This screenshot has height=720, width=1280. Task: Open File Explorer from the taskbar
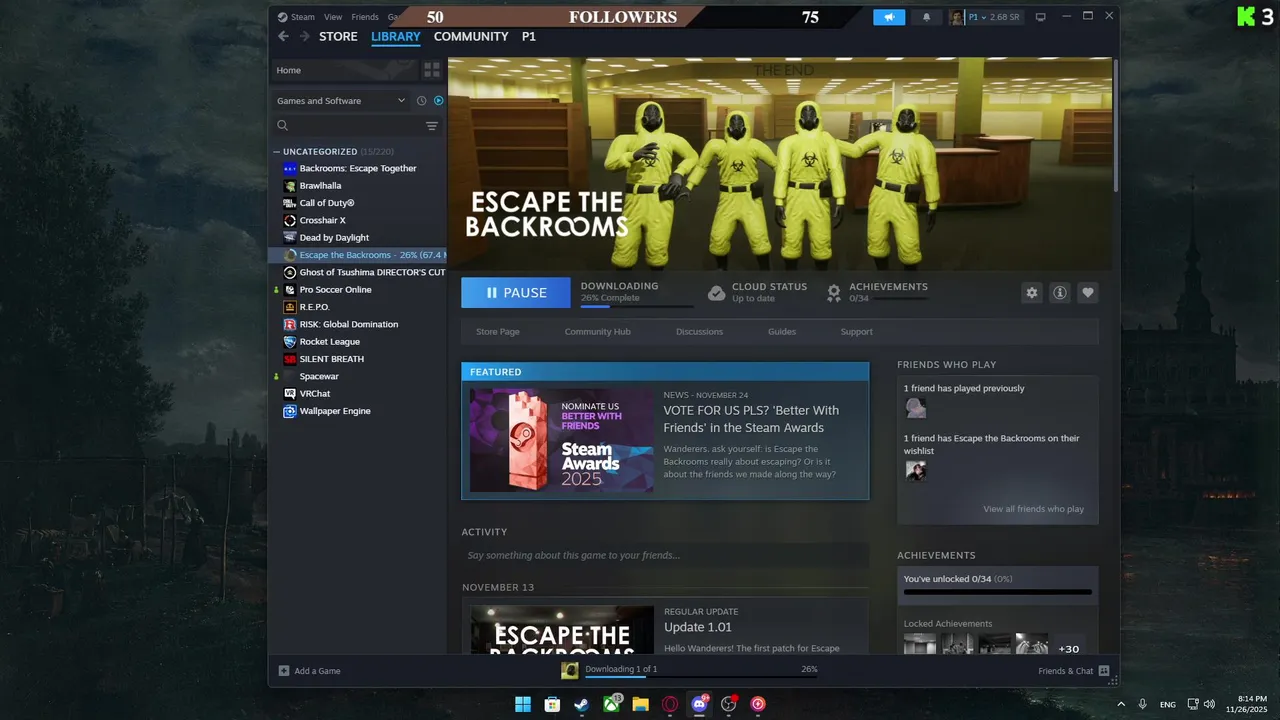640,704
